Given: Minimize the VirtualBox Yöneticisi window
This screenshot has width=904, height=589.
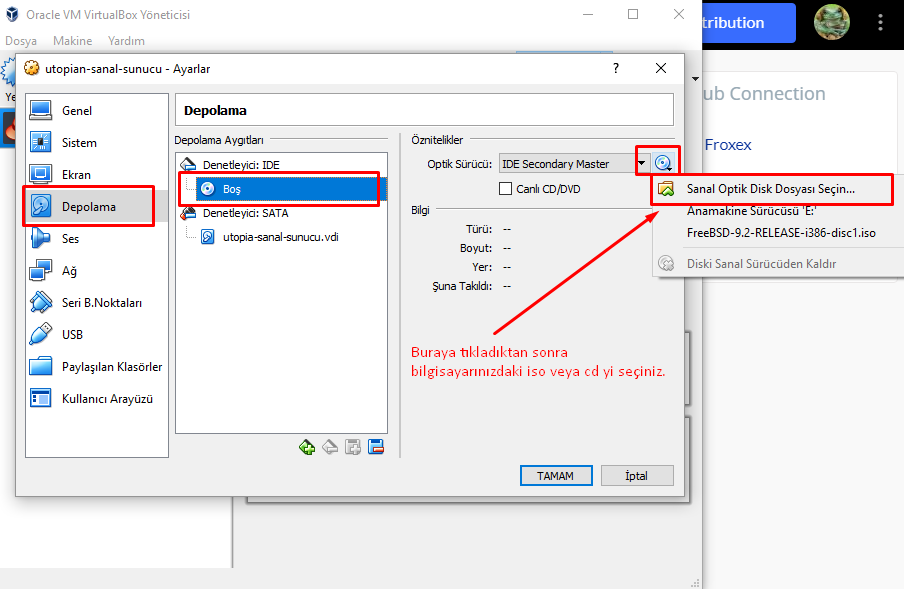Looking at the screenshot, I should [x=588, y=14].
